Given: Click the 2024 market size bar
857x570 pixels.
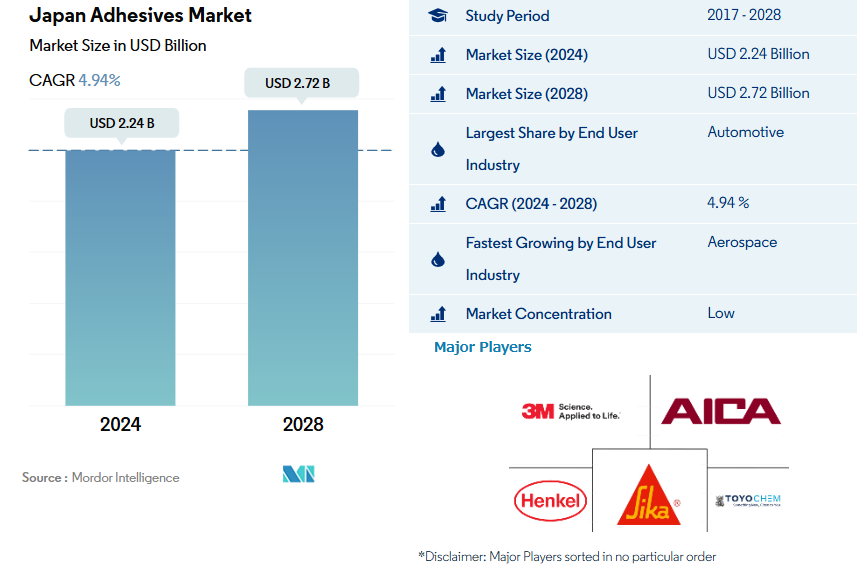Looking at the screenshot, I should [x=120, y=278].
